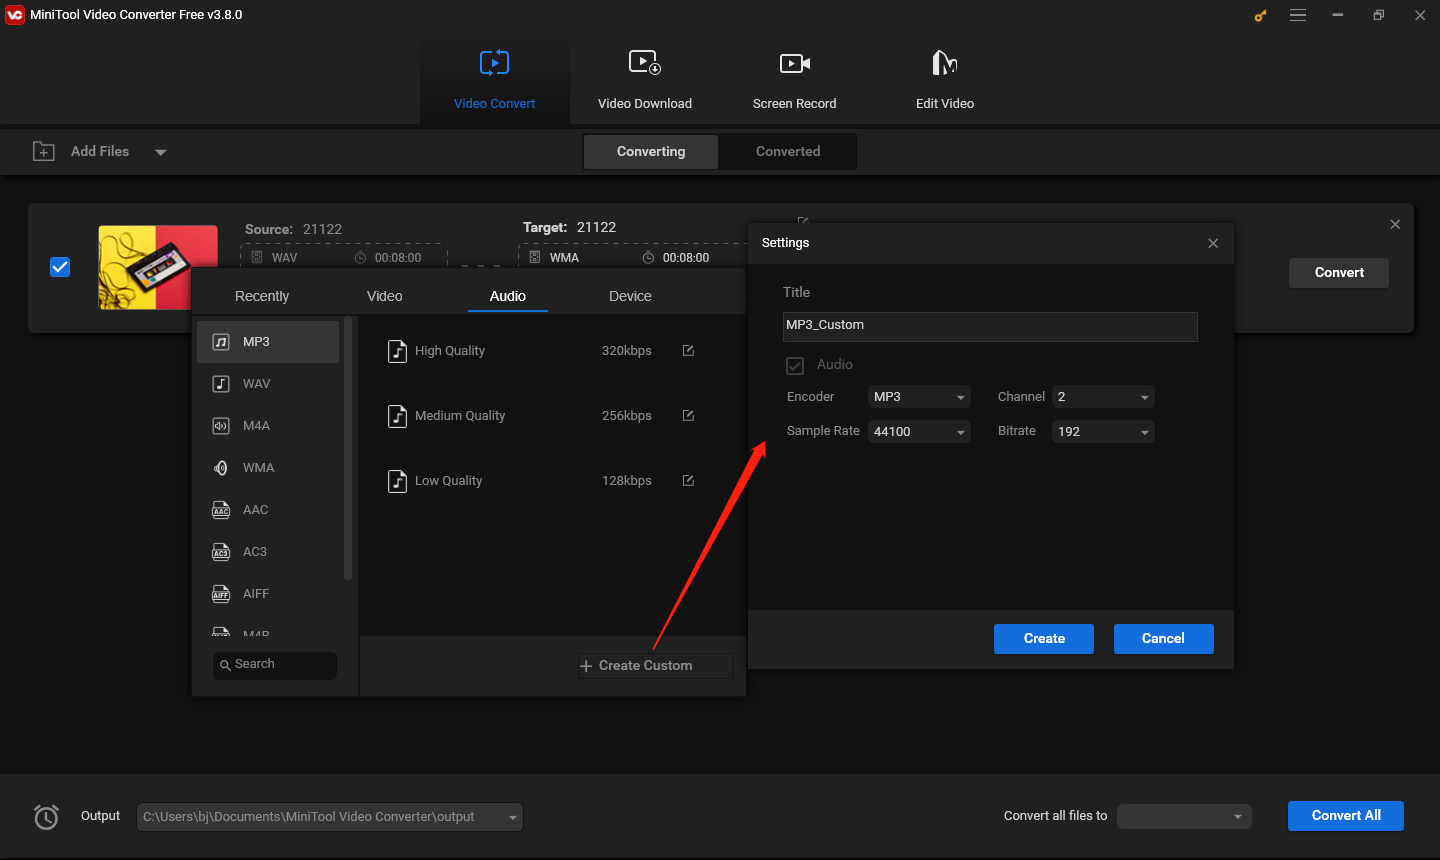Open the Bitrate dropdown
This screenshot has height=860, width=1440.
[x=1103, y=432]
